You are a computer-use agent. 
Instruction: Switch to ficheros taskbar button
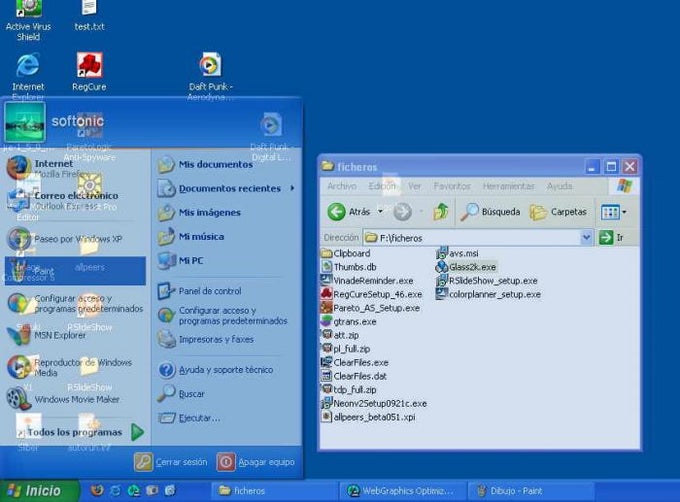point(274,491)
